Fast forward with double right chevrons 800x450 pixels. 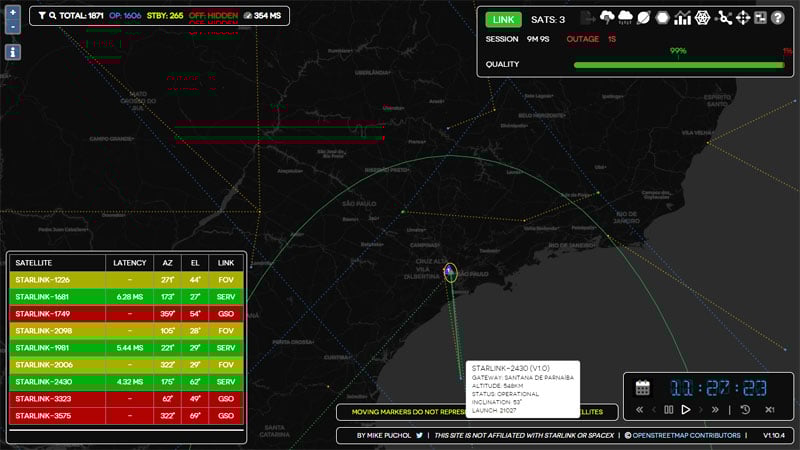(715, 410)
